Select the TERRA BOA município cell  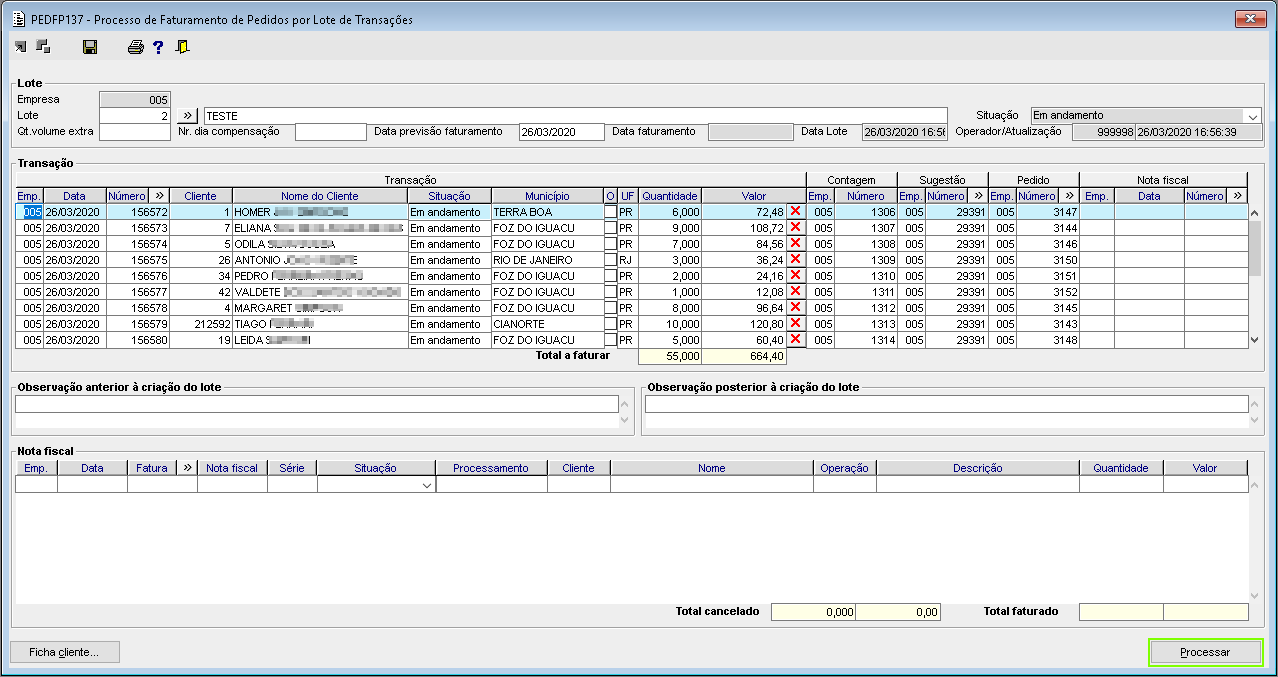tap(547, 212)
